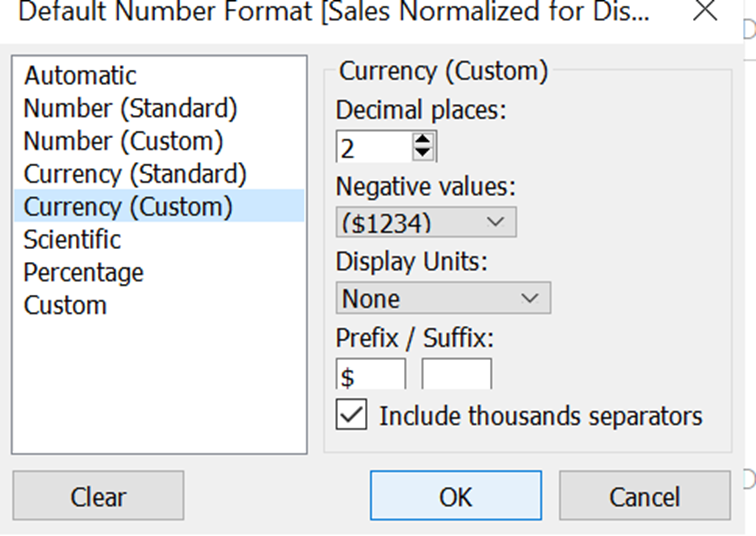Decrease decimal places with down arrow

[x=424, y=154]
